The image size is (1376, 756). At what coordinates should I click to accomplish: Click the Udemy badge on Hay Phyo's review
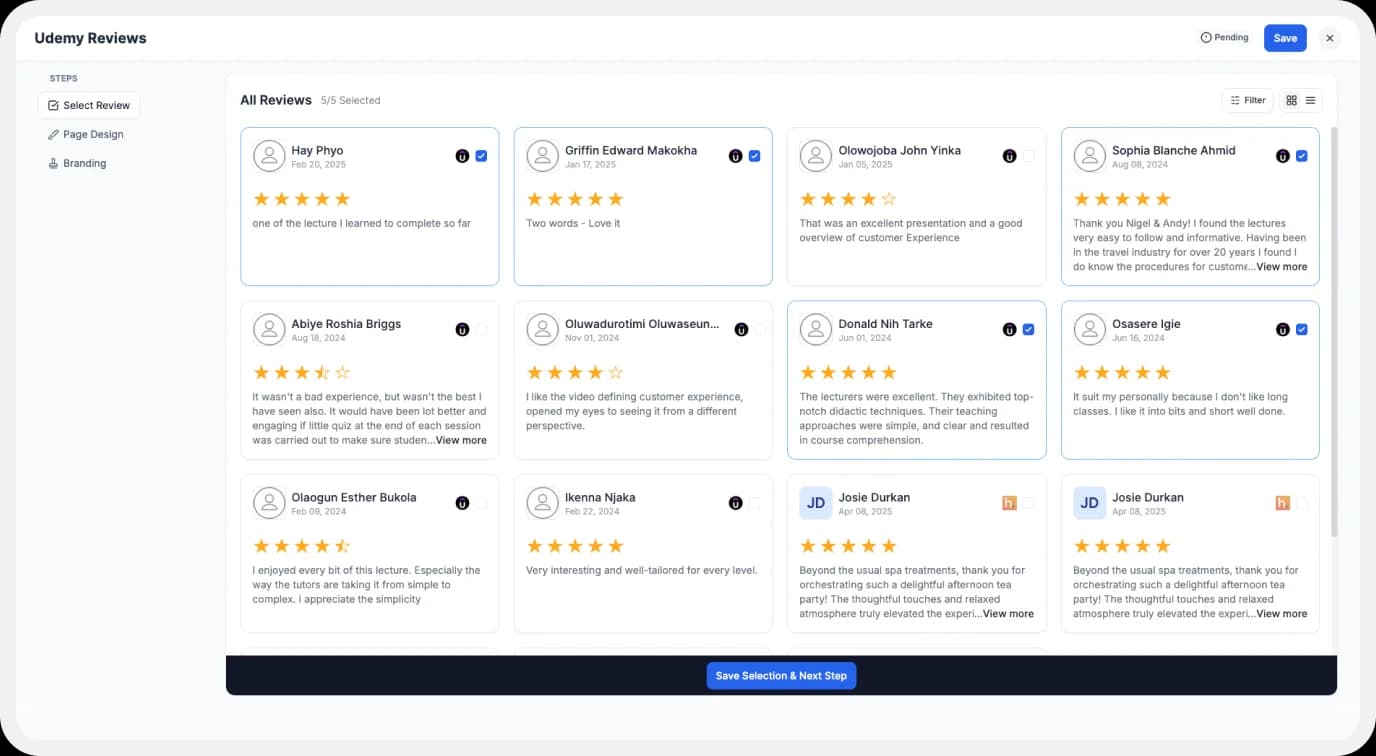[x=462, y=156]
